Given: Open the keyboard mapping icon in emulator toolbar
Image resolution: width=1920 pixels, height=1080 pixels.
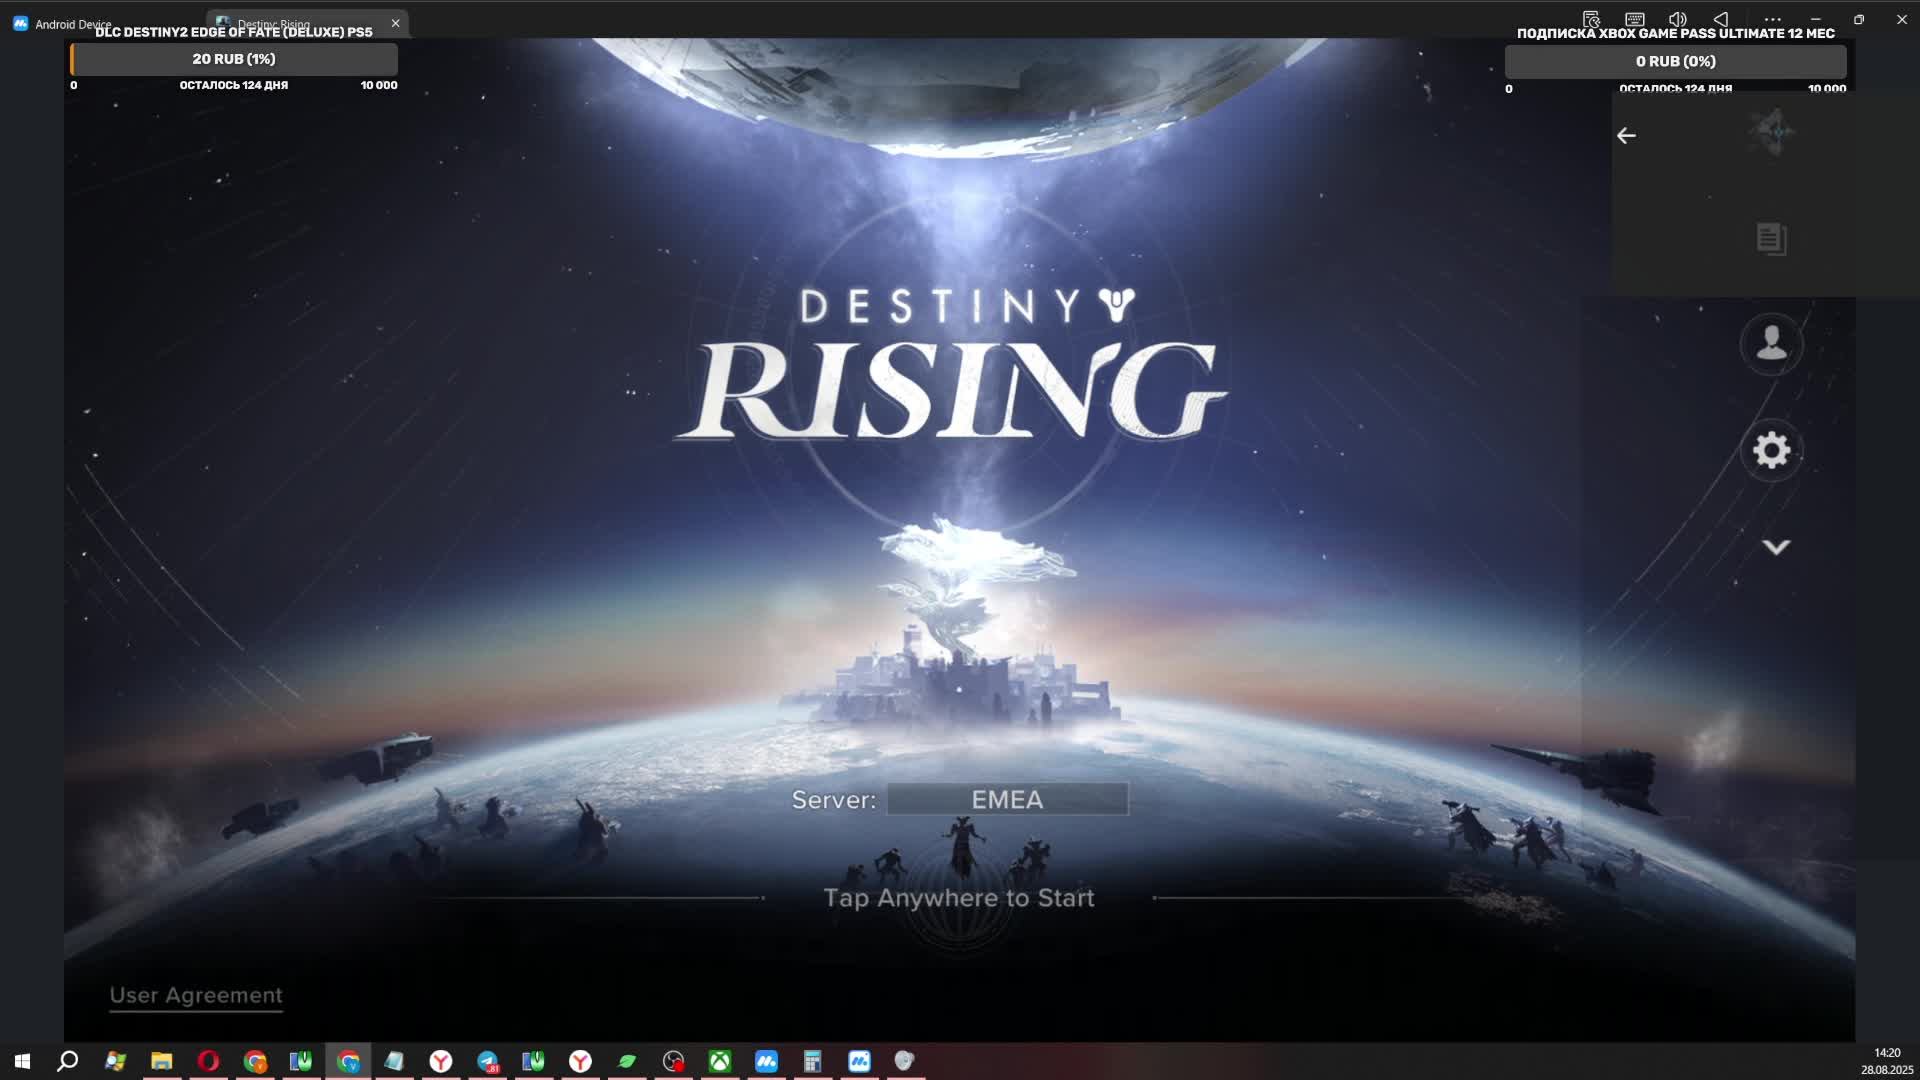Looking at the screenshot, I should 1635,19.
